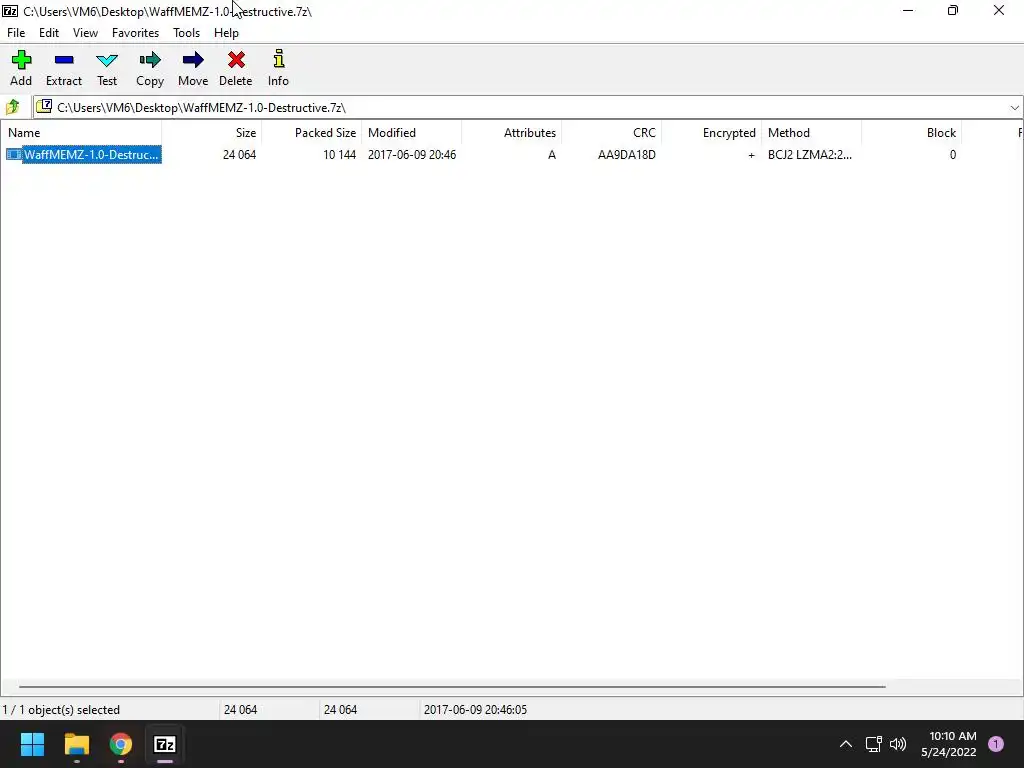Show hidden system tray icons
The width and height of the screenshot is (1024, 768).
tap(846, 744)
